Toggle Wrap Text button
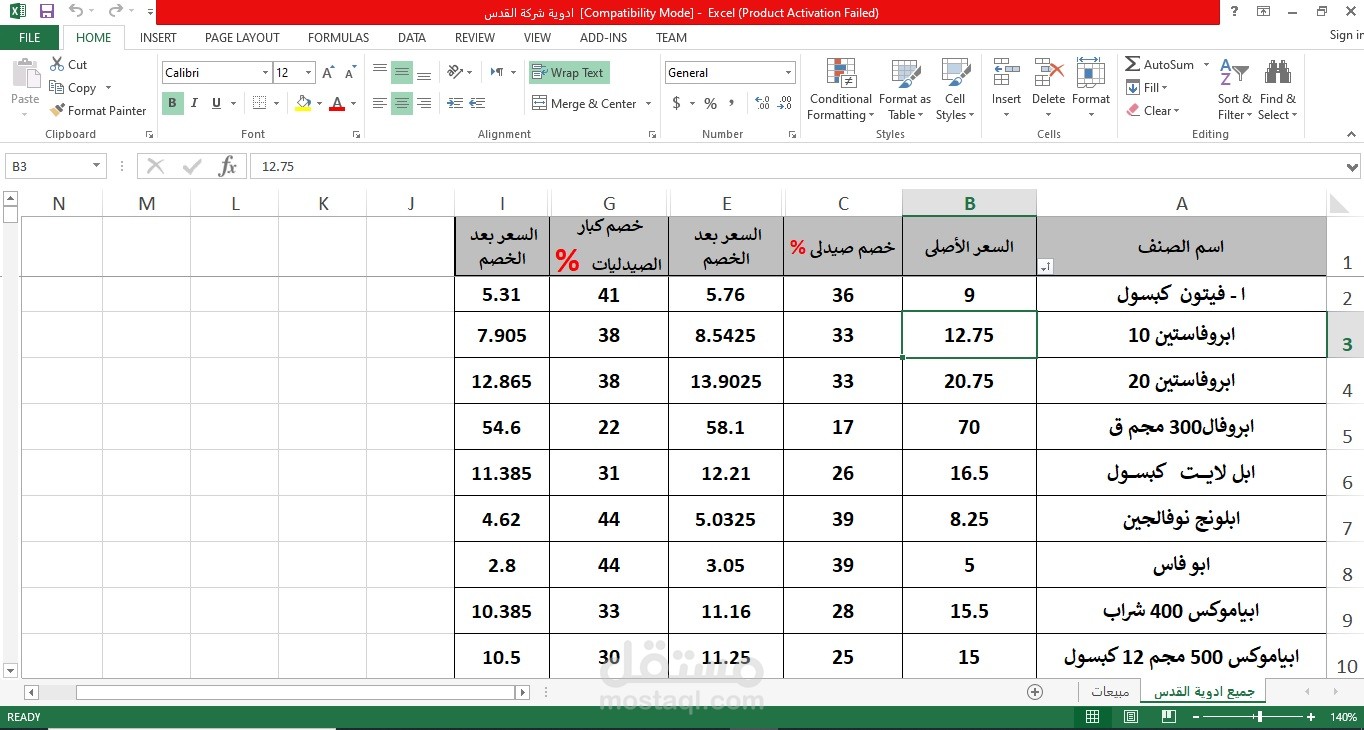 point(568,73)
